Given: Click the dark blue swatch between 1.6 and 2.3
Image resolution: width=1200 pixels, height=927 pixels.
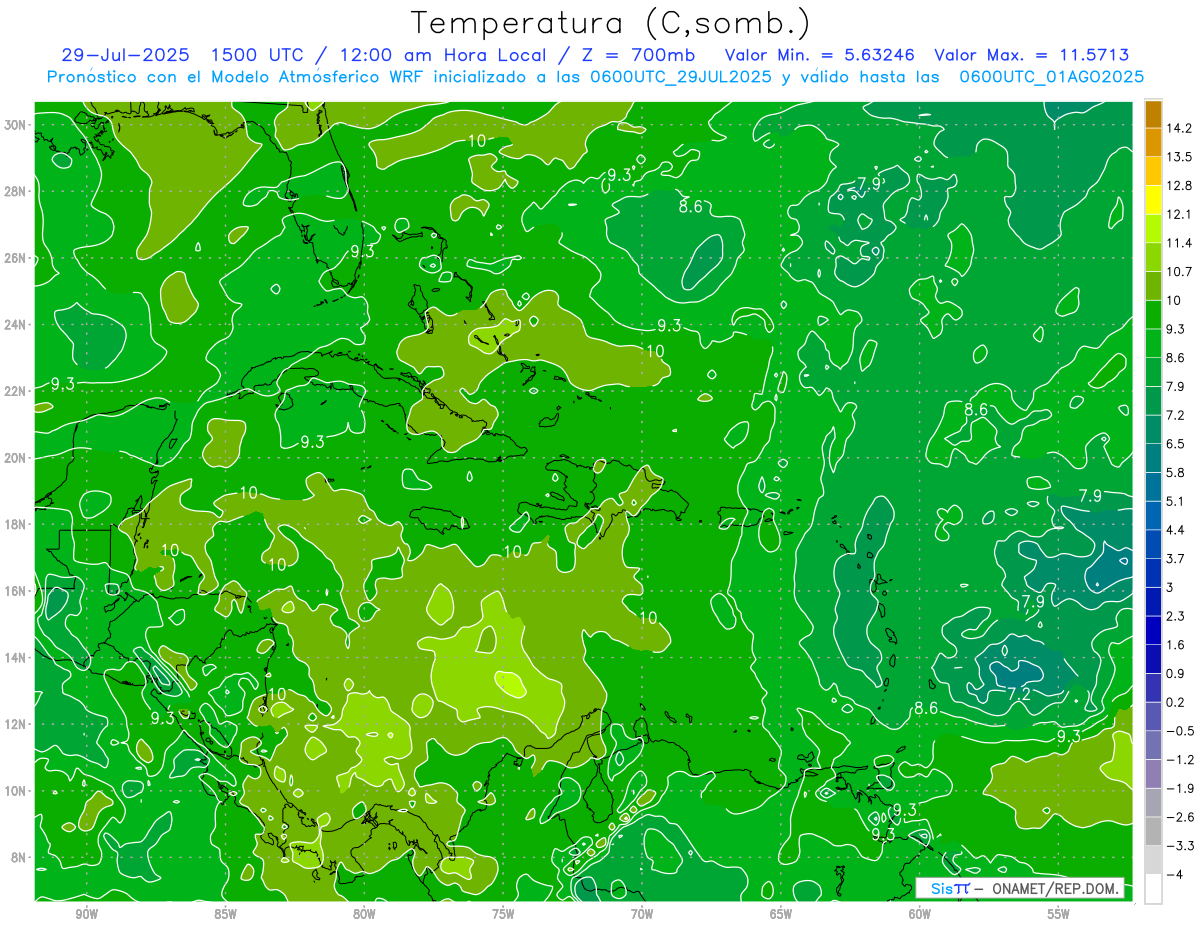Looking at the screenshot, I should click(x=1153, y=630).
